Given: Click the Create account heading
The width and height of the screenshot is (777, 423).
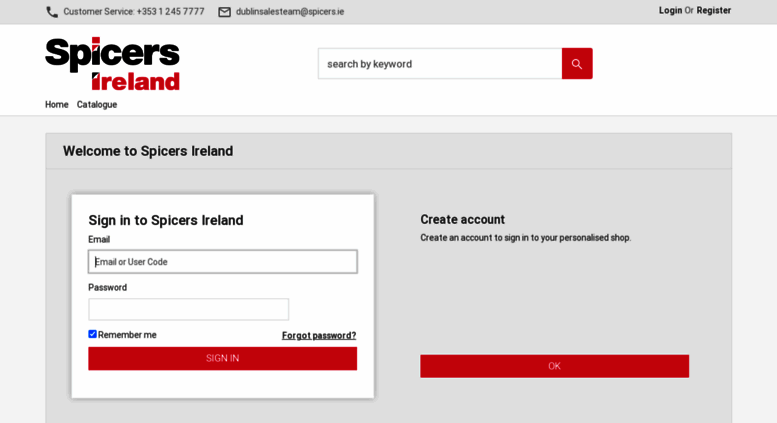Looking at the screenshot, I should click(x=462, y=219).
